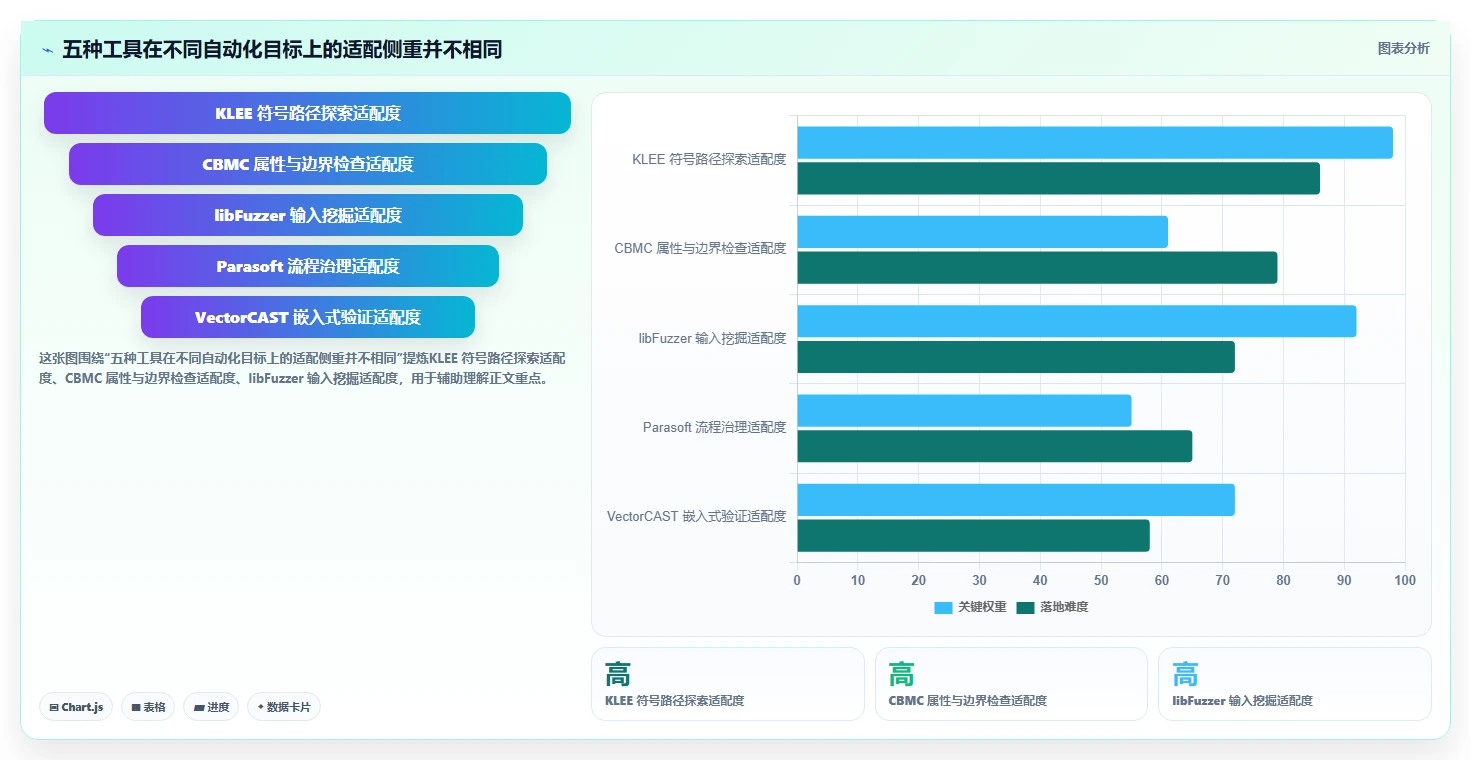Click the libFuzzer 关键权重 light-blue bar

[1076, 321]
